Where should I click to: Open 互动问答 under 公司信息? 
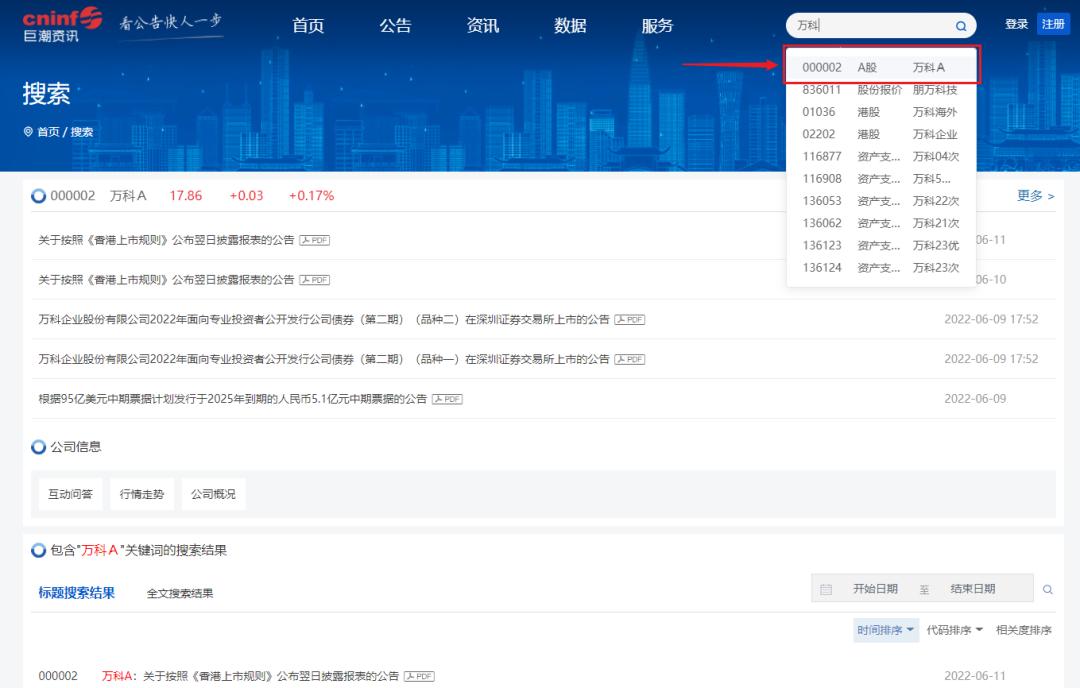(69, 493)
